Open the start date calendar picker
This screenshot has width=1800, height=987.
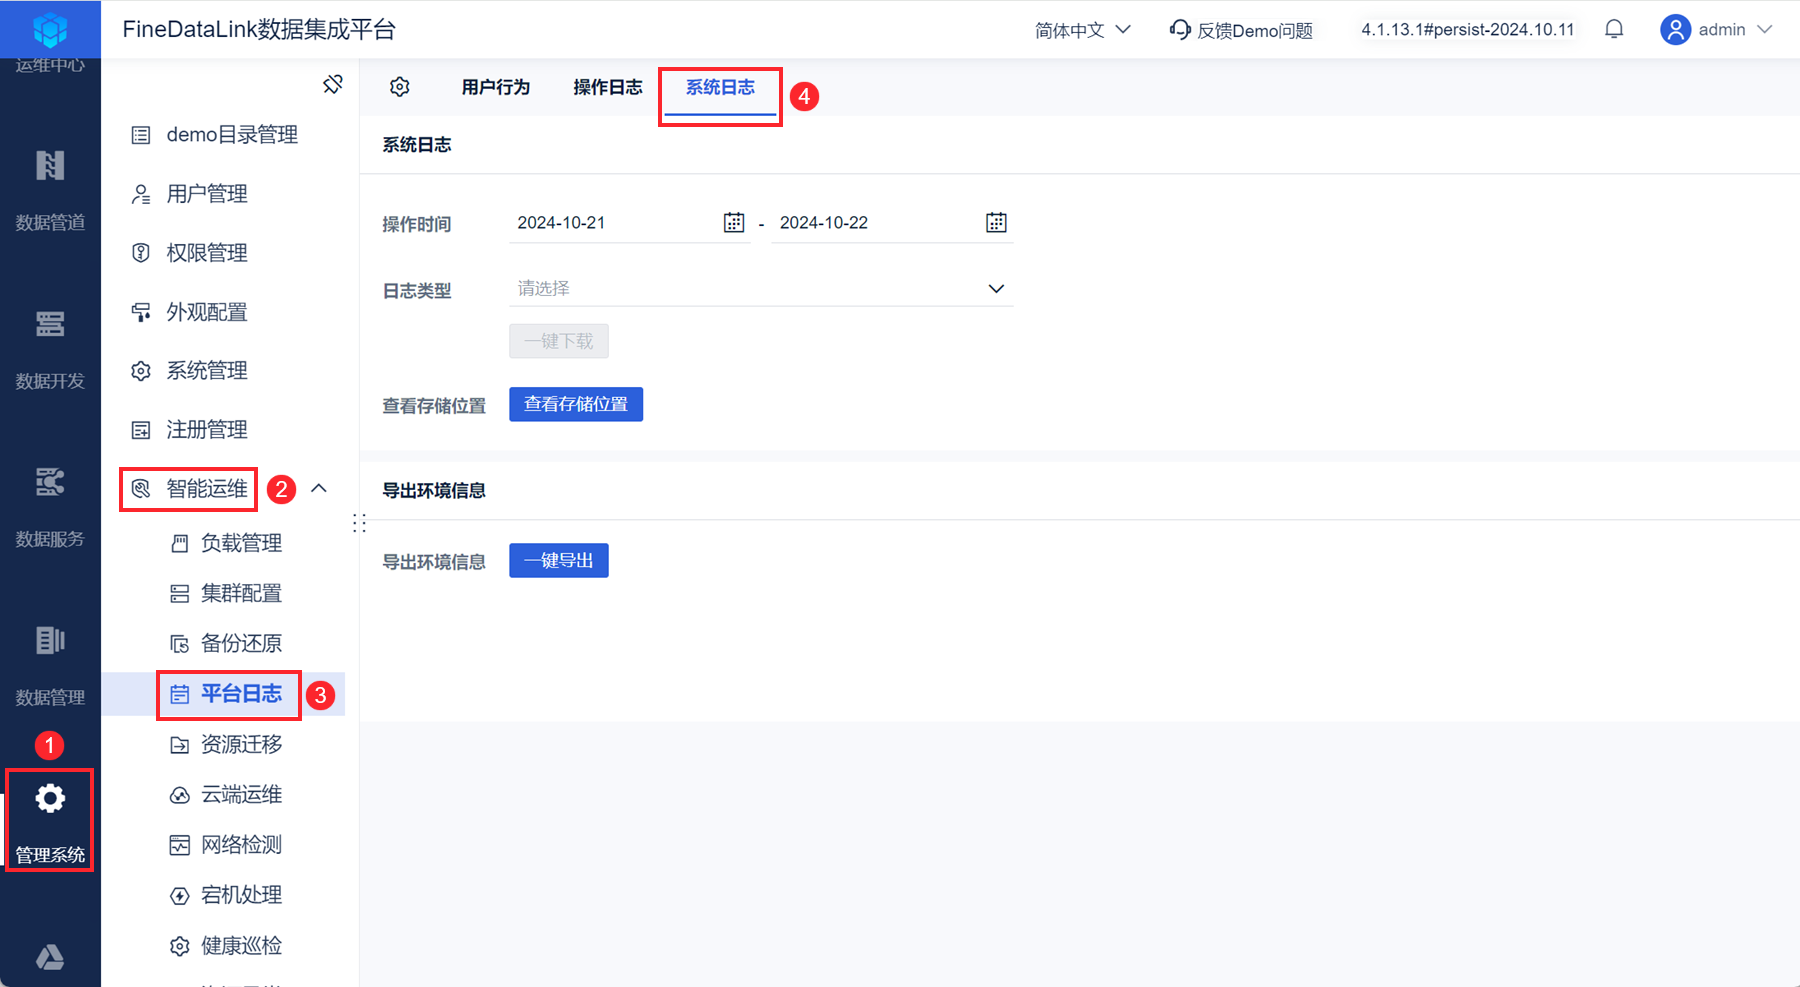[x=734, y=223]
